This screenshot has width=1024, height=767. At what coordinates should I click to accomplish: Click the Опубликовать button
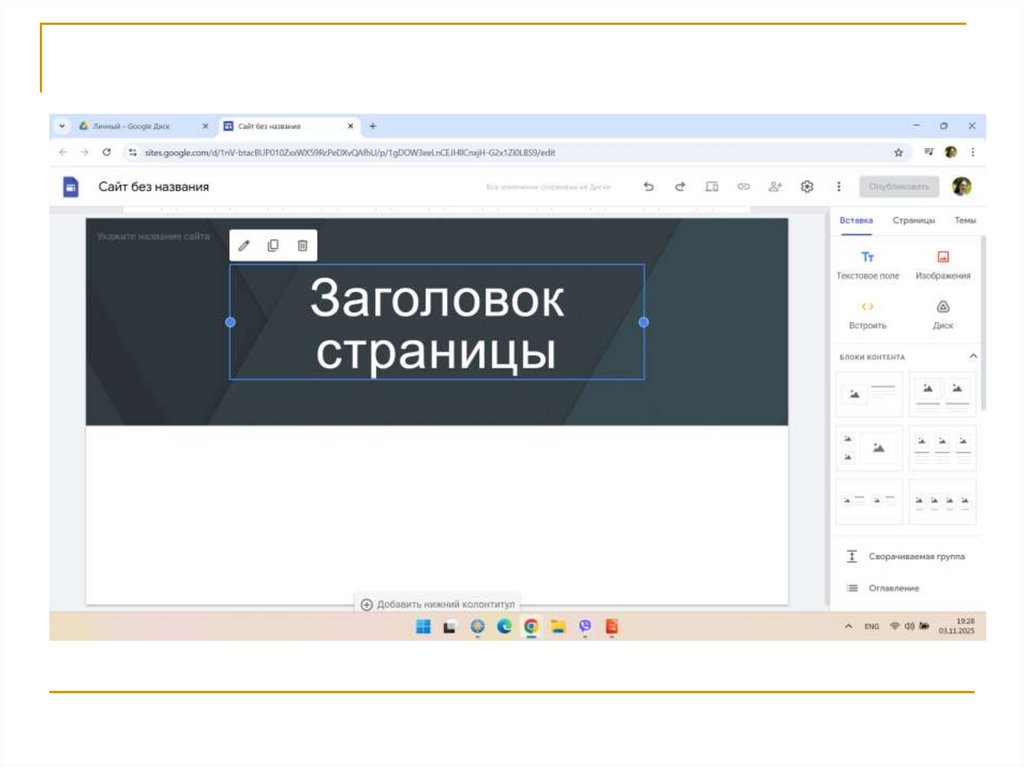[x=899, y=187]
